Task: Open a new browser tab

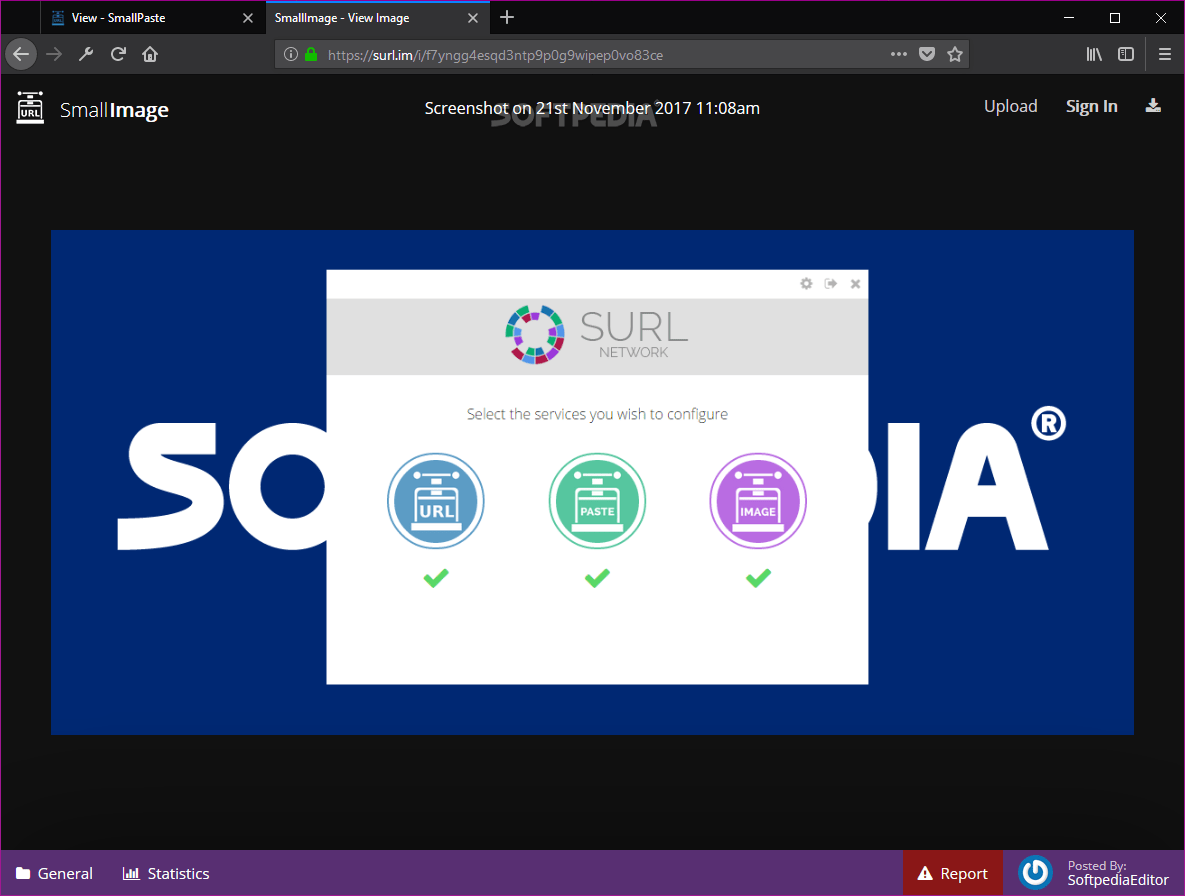Action: coord(507,17)
